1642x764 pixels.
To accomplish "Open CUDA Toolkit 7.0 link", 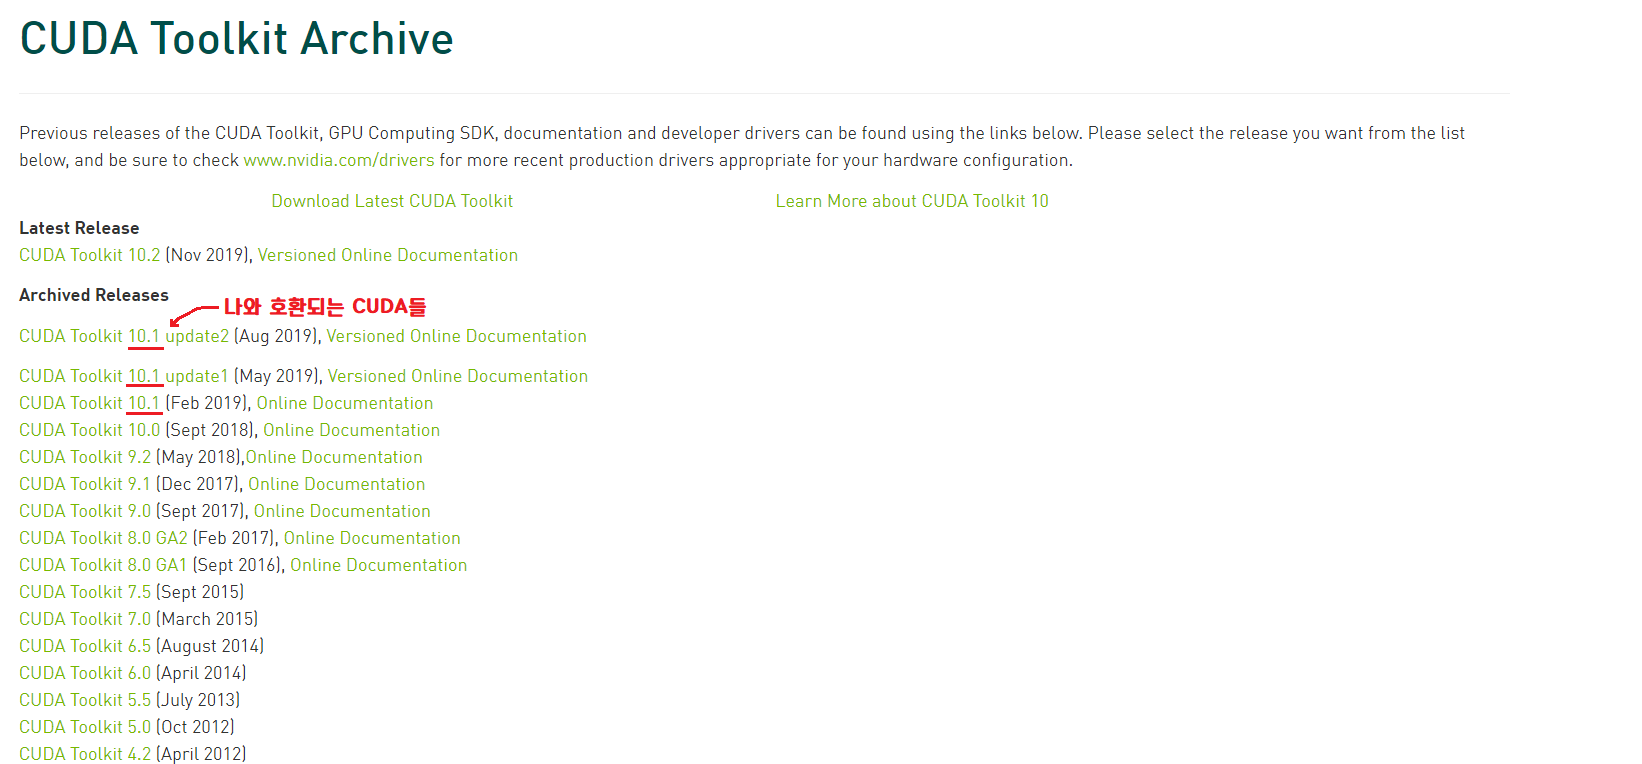I will click(85, 619).
